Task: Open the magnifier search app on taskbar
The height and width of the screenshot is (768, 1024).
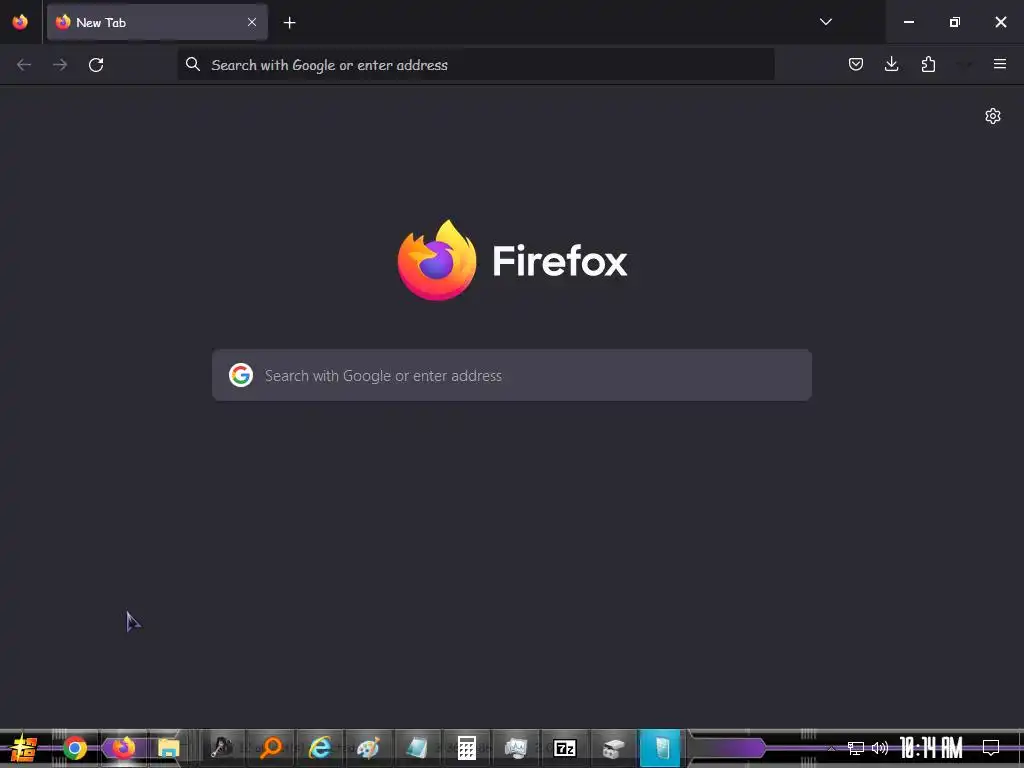Action: click(x=271, y=748)
